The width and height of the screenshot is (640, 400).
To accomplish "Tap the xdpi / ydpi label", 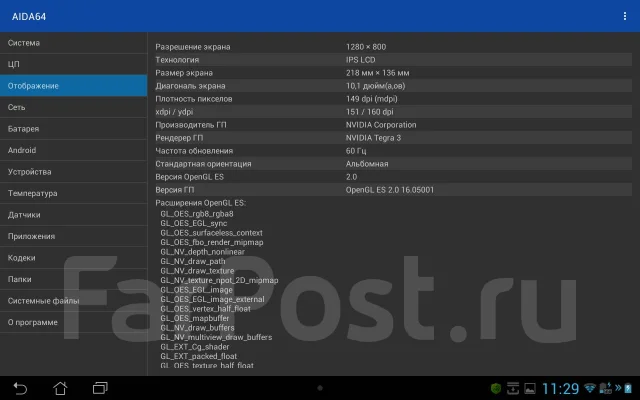I will [x=174, y=112].
